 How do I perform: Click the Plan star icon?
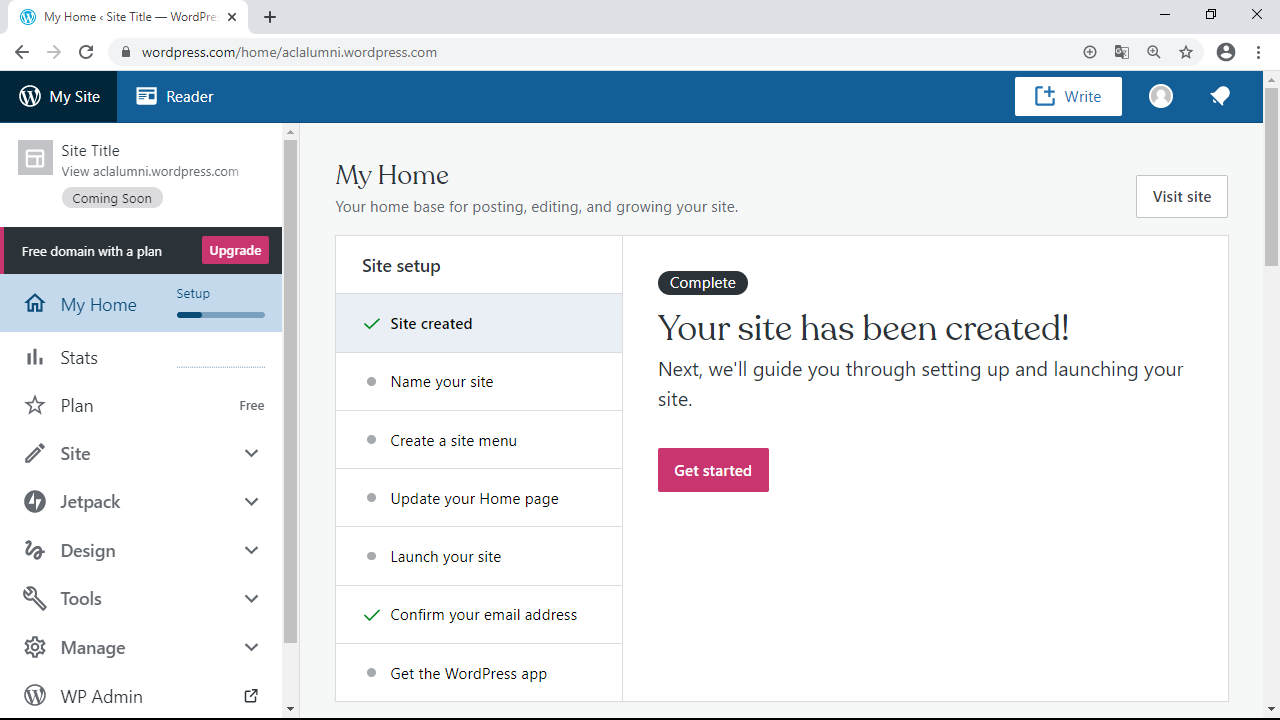[x=35, y=405]
